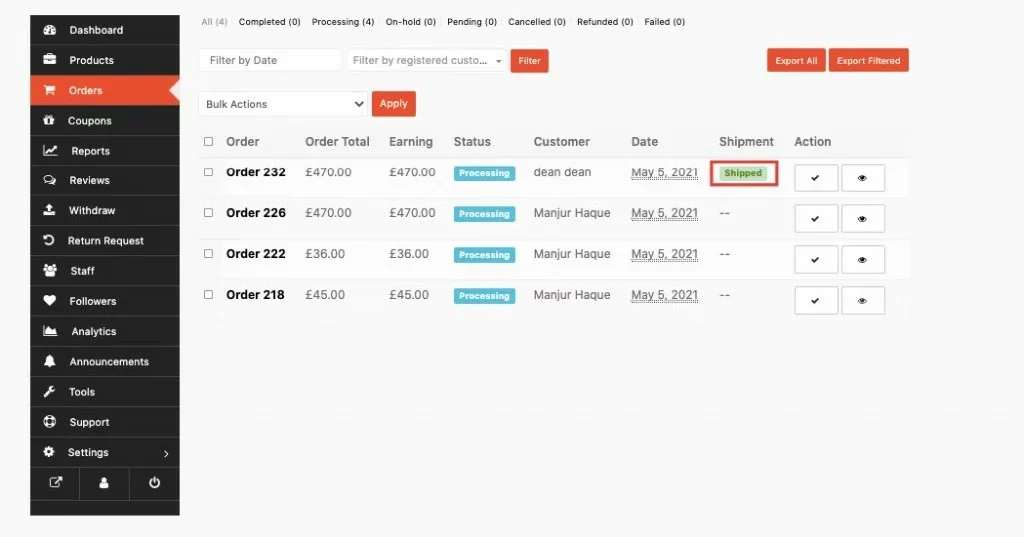Open the Order 218 link
Screen dimensions: 1024x537
[255, 295]
